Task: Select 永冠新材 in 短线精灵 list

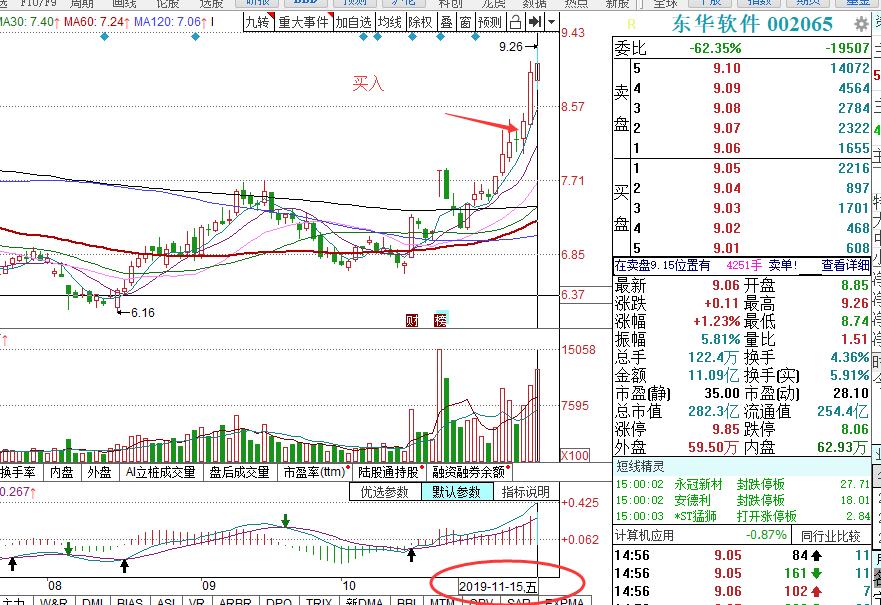Action: click(x=698, y=484)
